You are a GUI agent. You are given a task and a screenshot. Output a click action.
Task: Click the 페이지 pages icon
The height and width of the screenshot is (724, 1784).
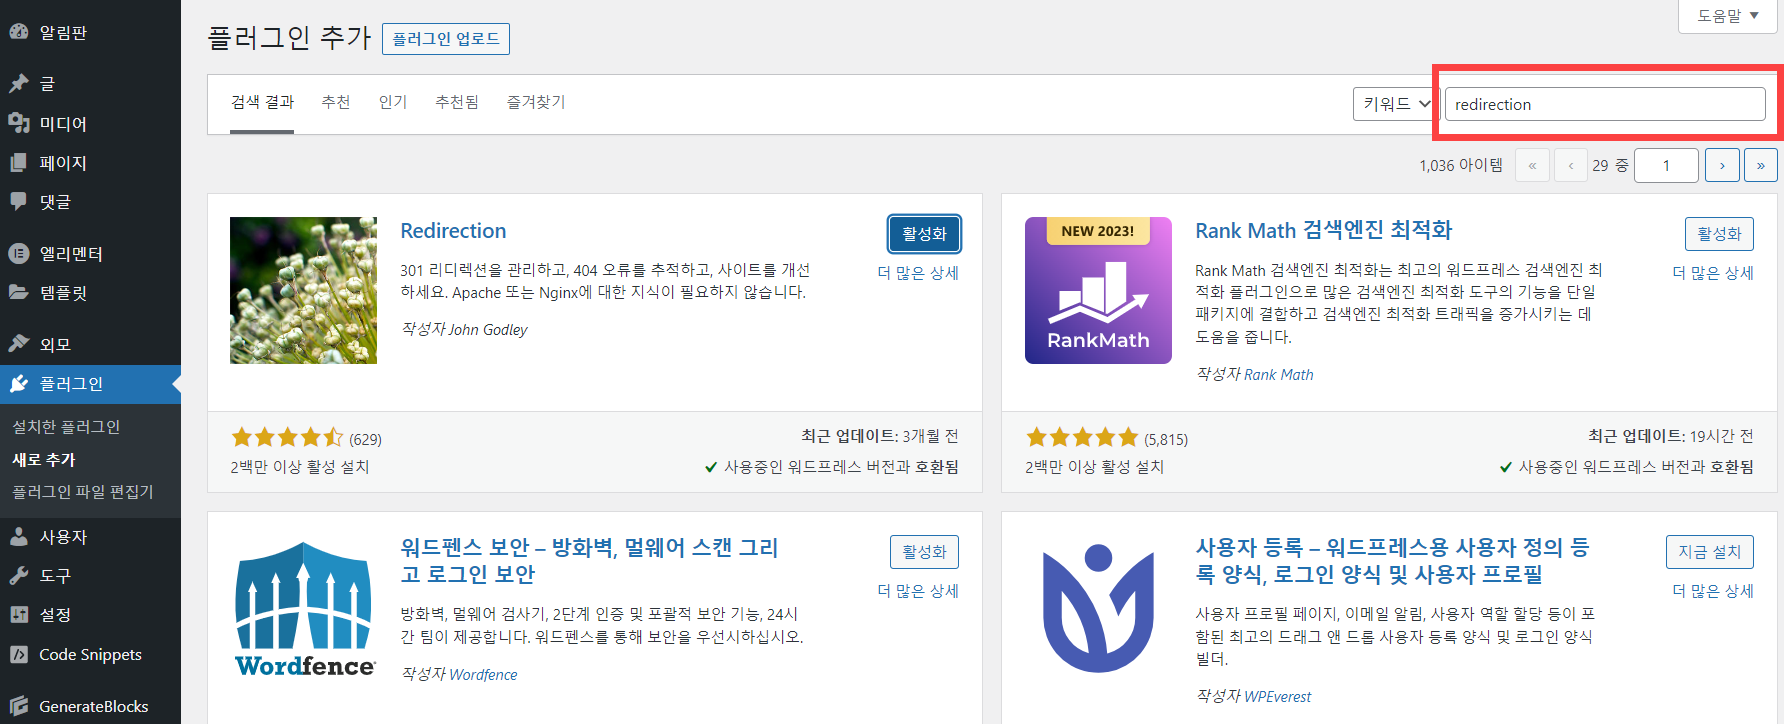[x=19, y=162]
